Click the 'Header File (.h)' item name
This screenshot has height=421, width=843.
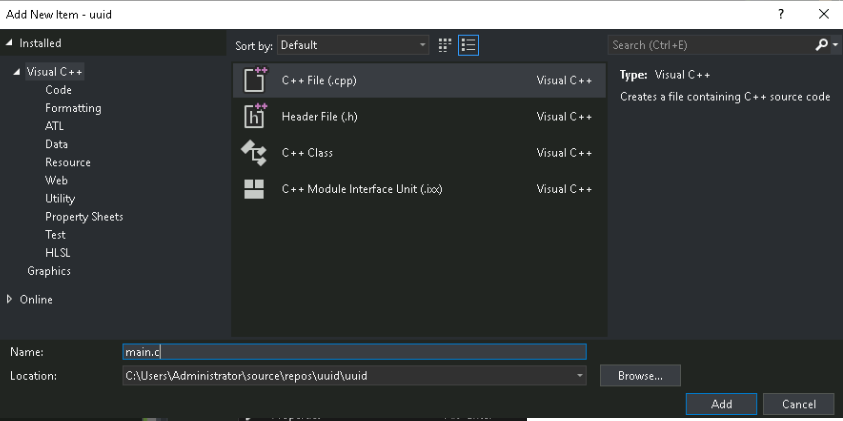point(319,117)
